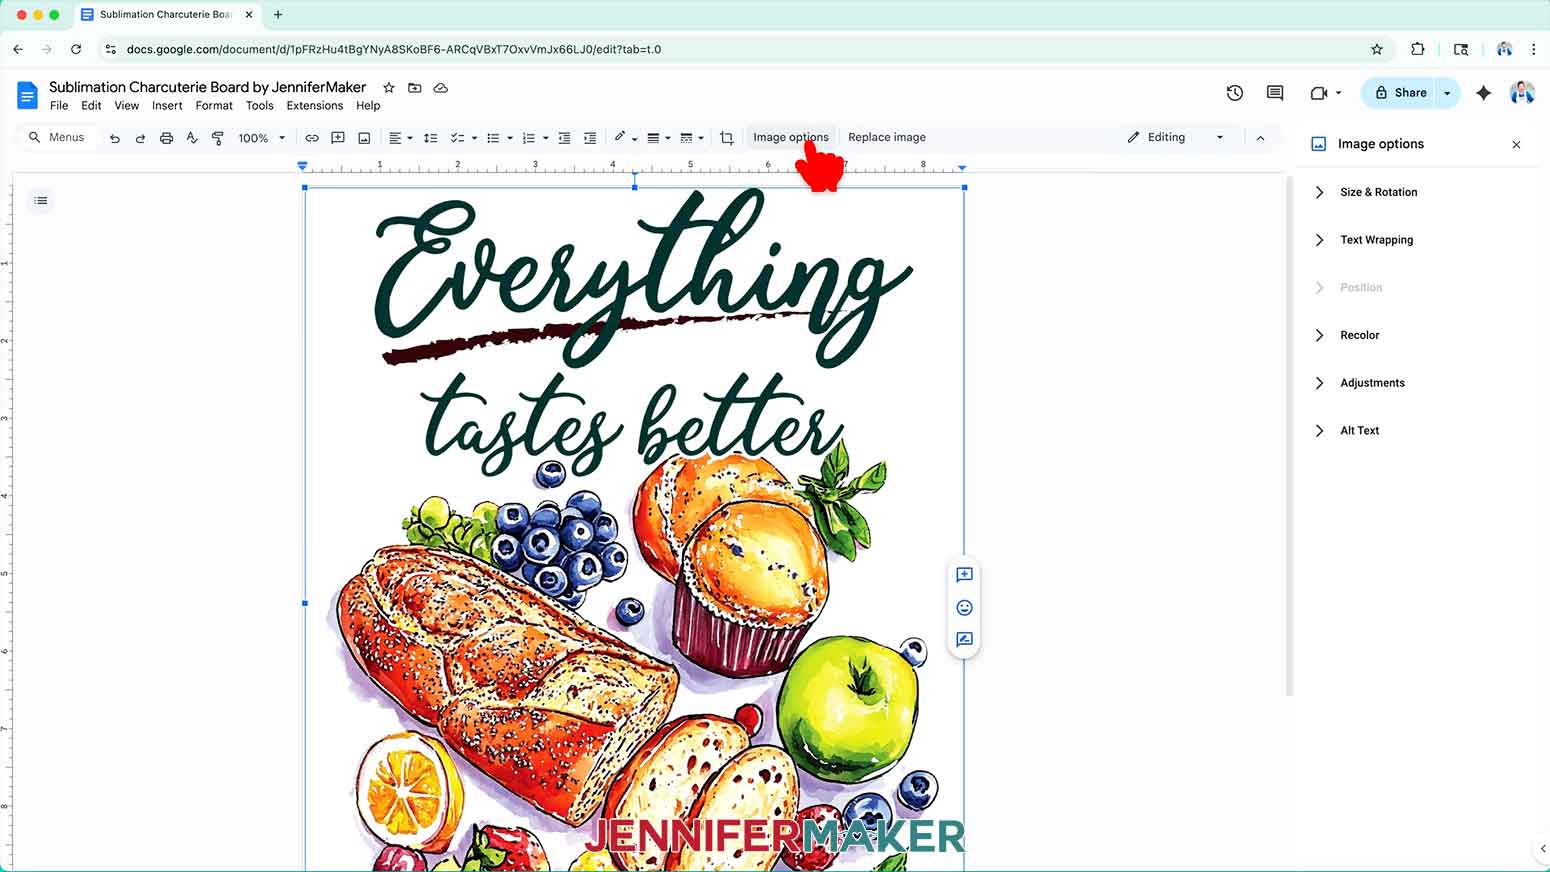View cloud save status
Image resolution: width=1550 pixels, height=872 pixels.
440,88
